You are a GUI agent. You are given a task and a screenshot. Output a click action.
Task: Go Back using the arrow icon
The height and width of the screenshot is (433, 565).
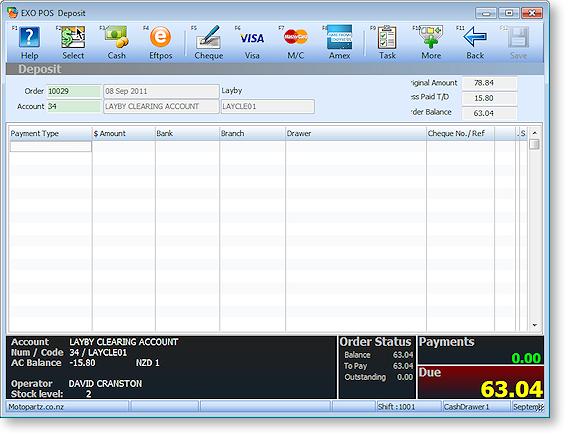tap(475, 37)
